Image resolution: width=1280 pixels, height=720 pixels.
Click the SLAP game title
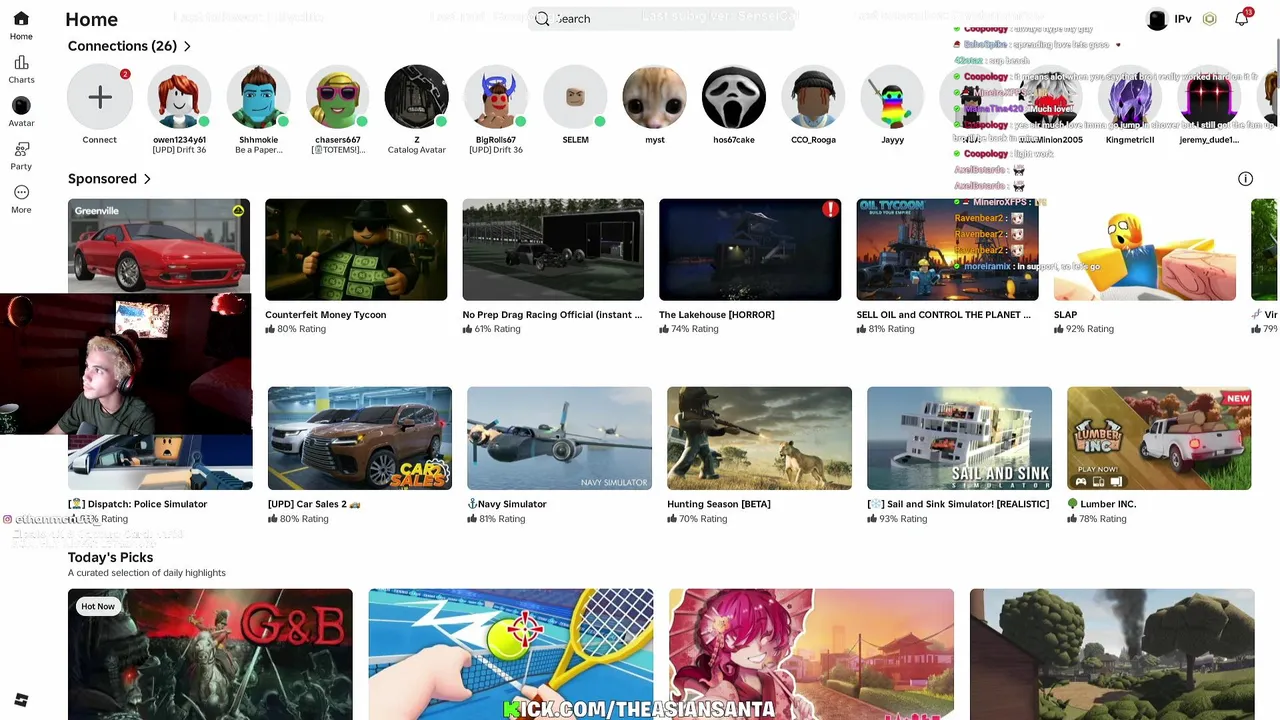[x=1065, y=315]
